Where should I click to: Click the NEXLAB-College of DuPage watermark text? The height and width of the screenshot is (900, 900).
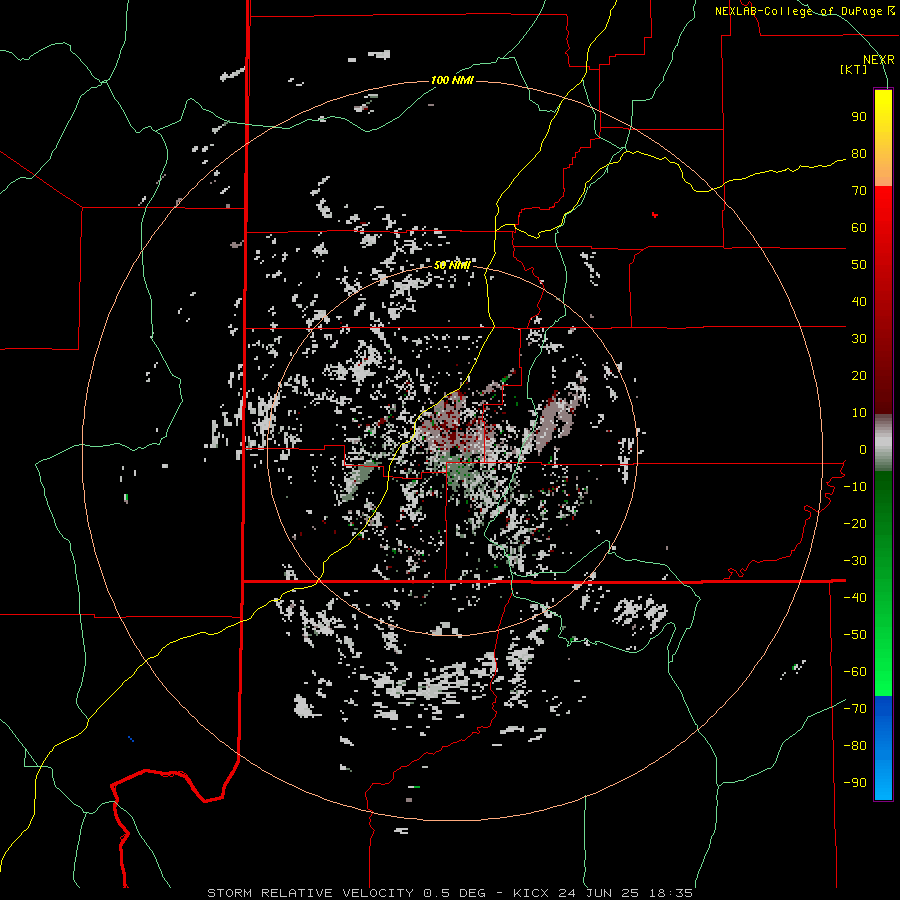point(799,11)
